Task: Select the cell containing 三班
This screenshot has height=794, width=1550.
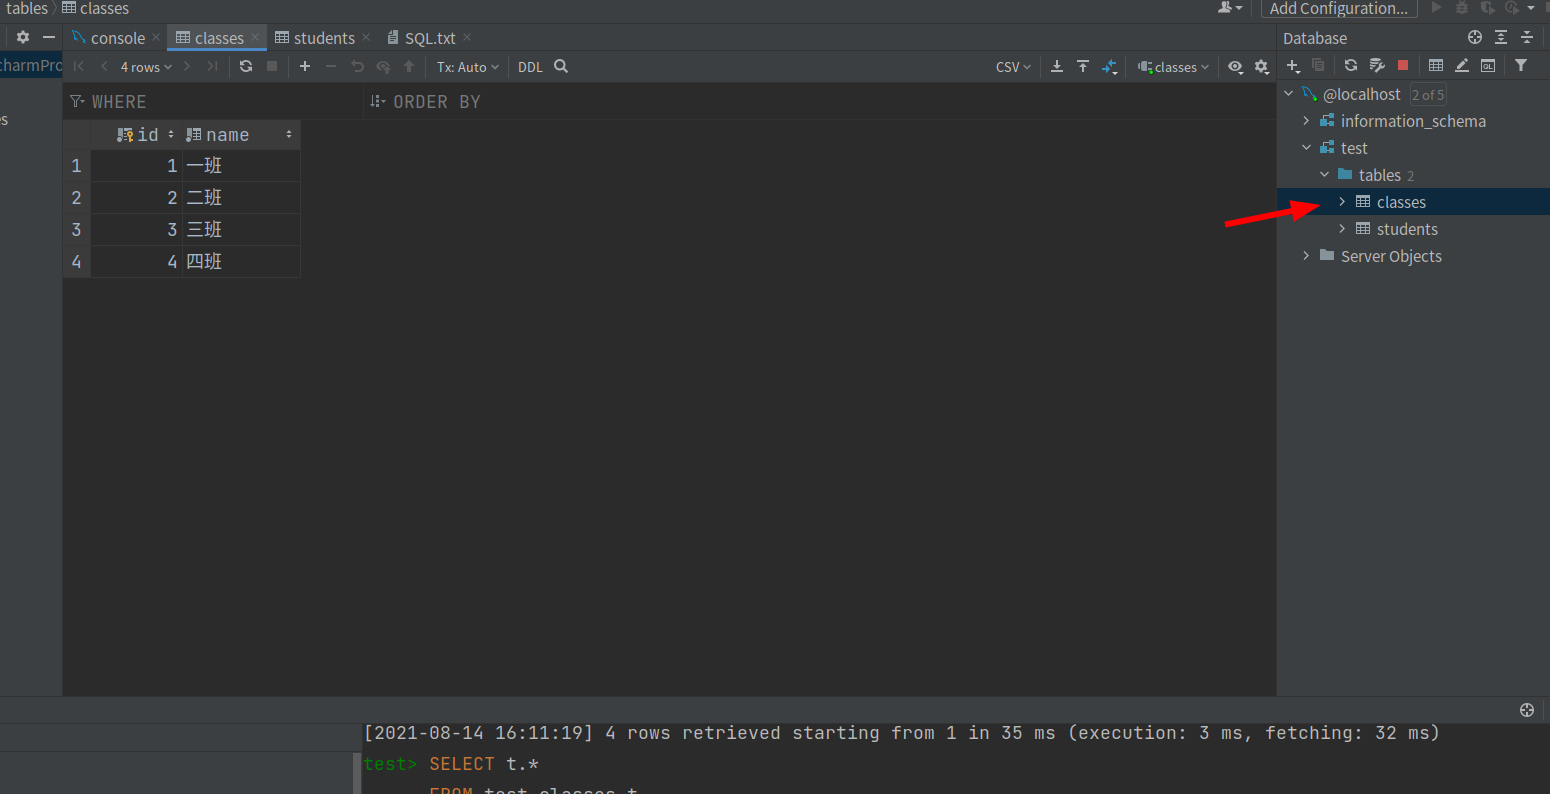Action: [241, 230]
